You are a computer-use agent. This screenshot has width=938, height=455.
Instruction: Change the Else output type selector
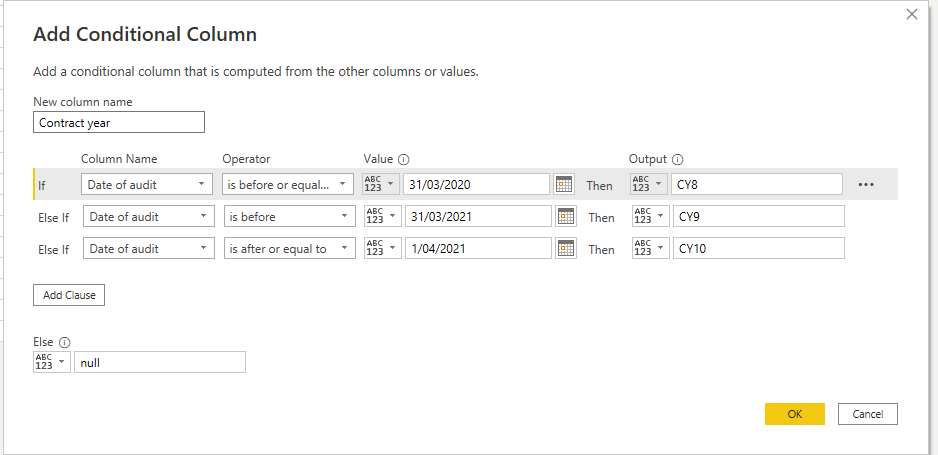[52, 362]
